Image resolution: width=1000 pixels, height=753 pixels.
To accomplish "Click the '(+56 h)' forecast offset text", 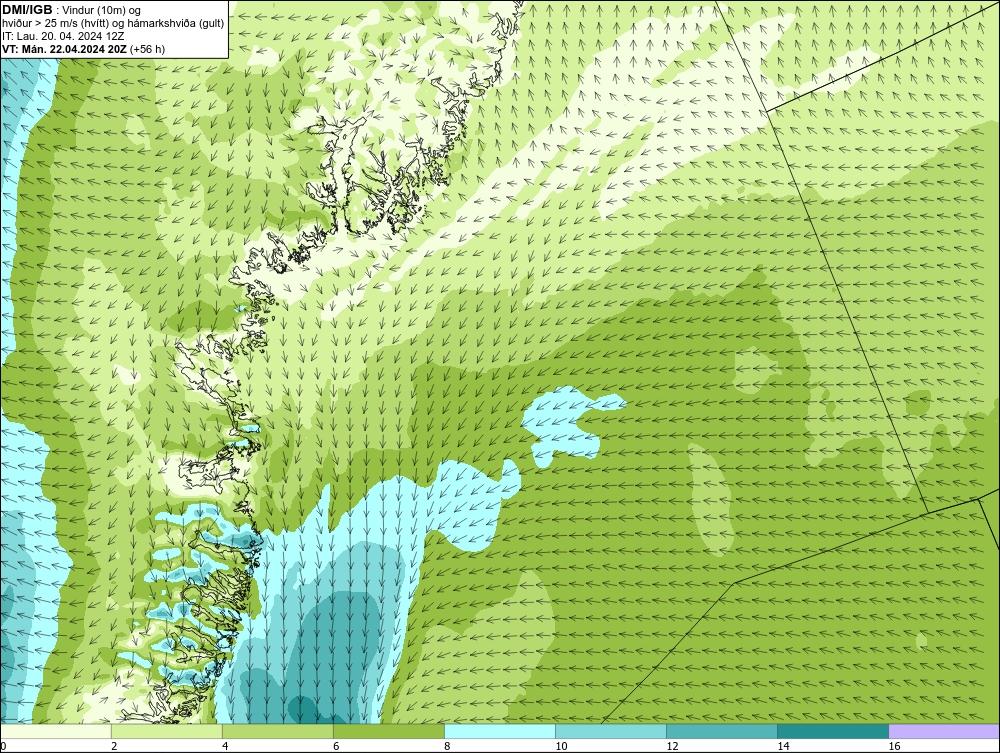I will (147, 49).
